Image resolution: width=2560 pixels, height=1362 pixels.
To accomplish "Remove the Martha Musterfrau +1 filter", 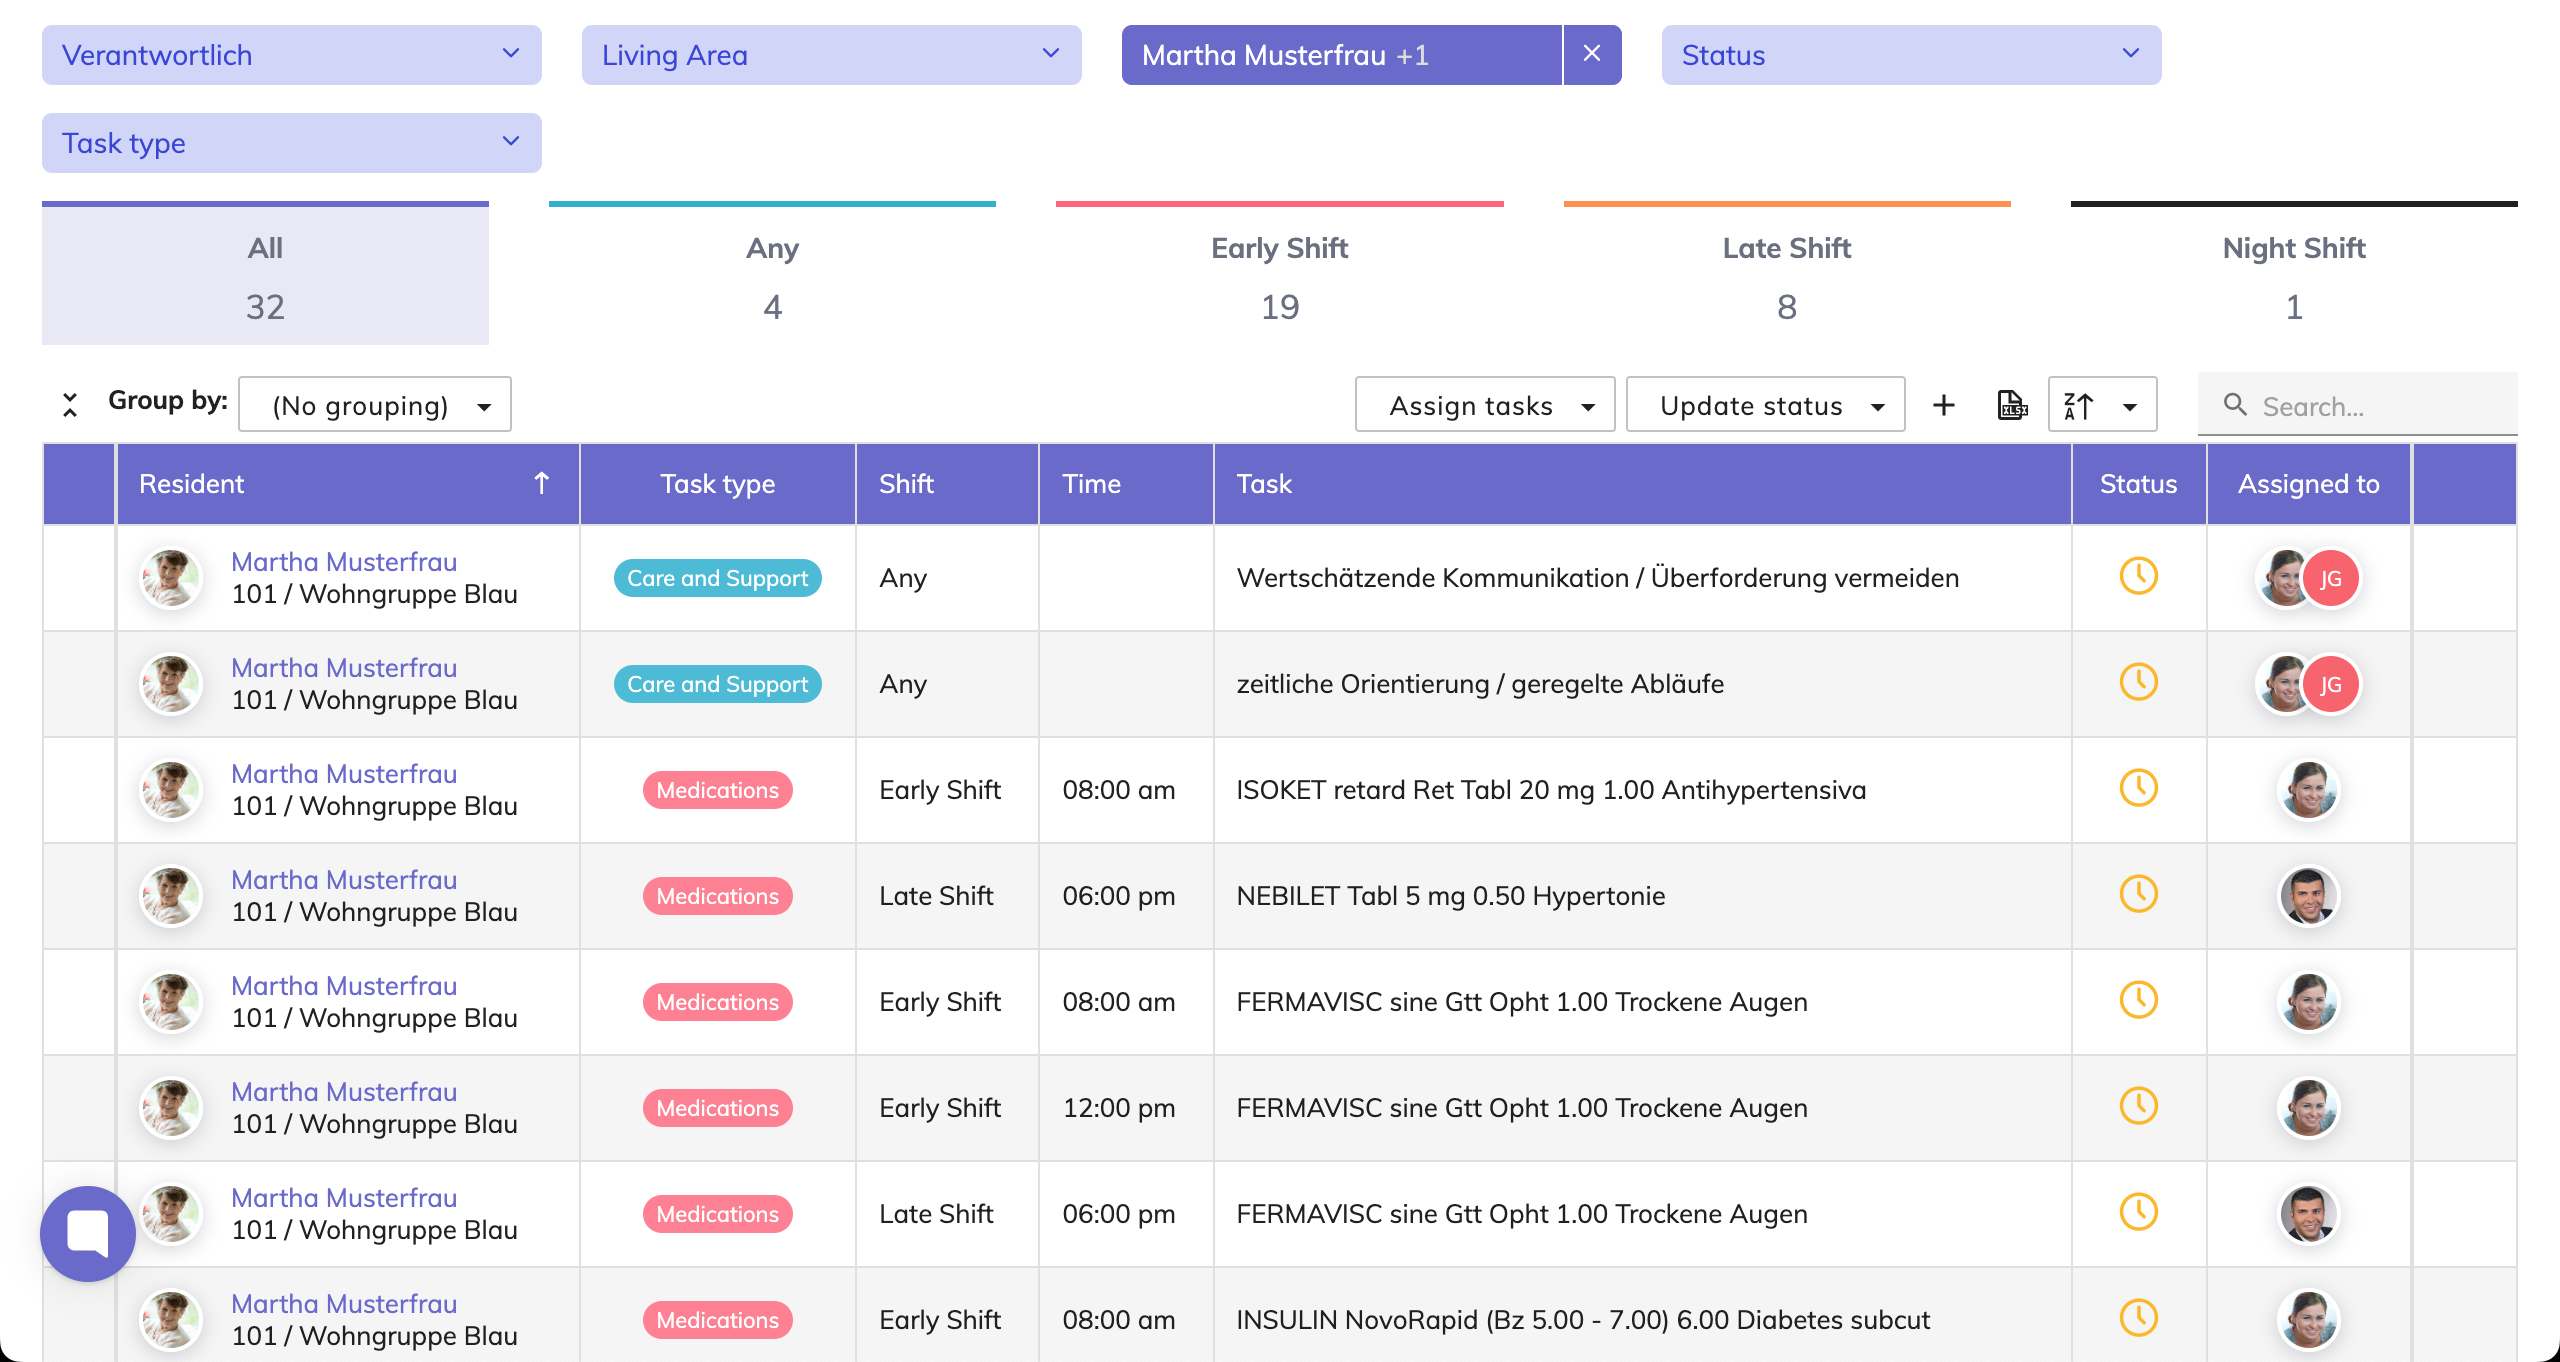I will [1592, 54].
